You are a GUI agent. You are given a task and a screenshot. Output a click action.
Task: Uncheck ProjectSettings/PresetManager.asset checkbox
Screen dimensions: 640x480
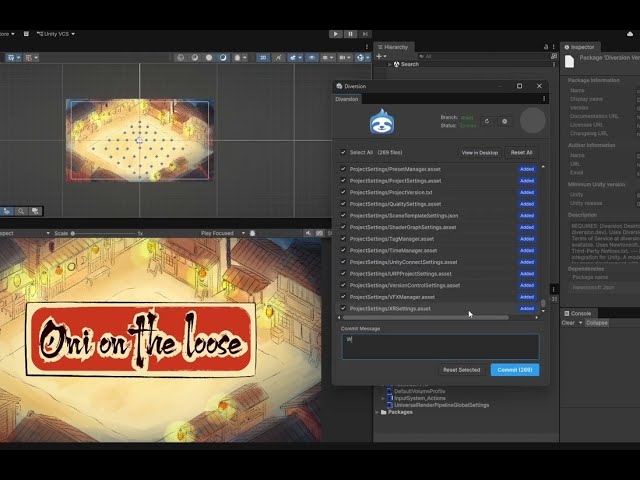[x=343, y=169]
